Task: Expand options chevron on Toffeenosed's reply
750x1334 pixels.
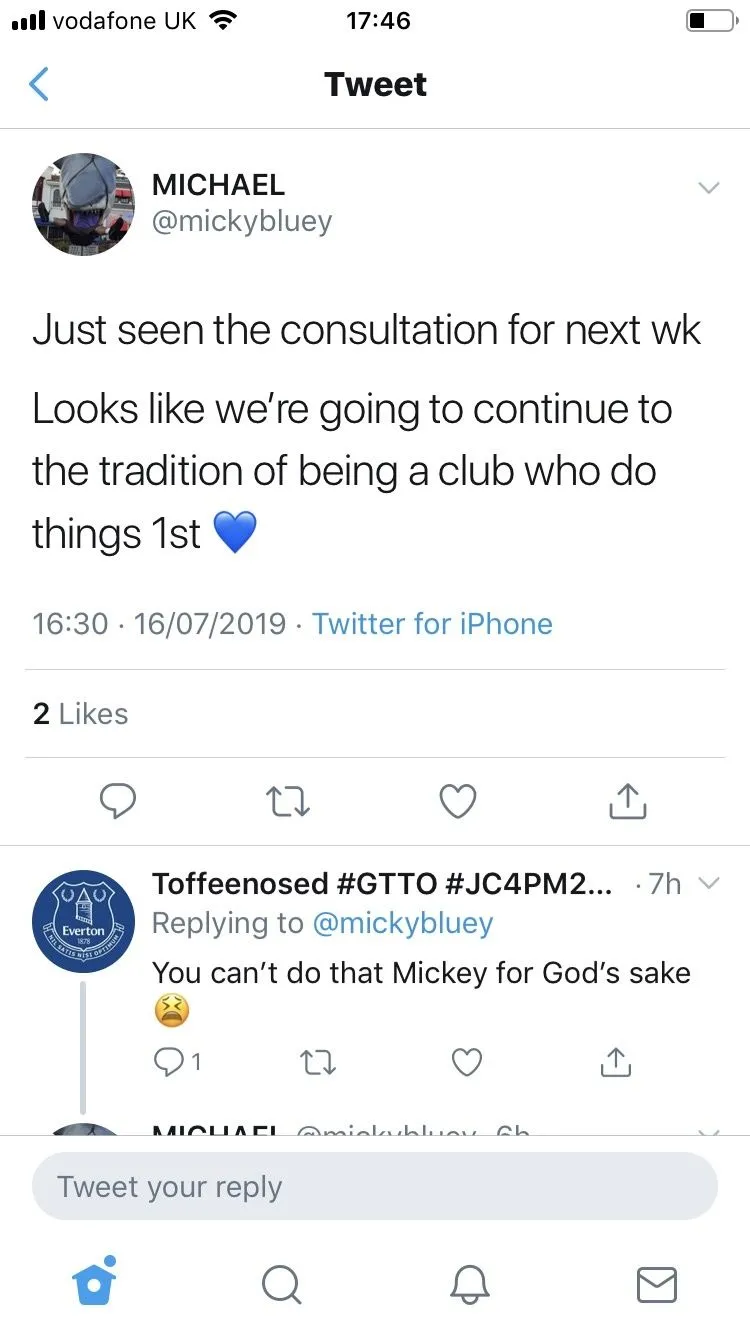Action: (708, 883)
